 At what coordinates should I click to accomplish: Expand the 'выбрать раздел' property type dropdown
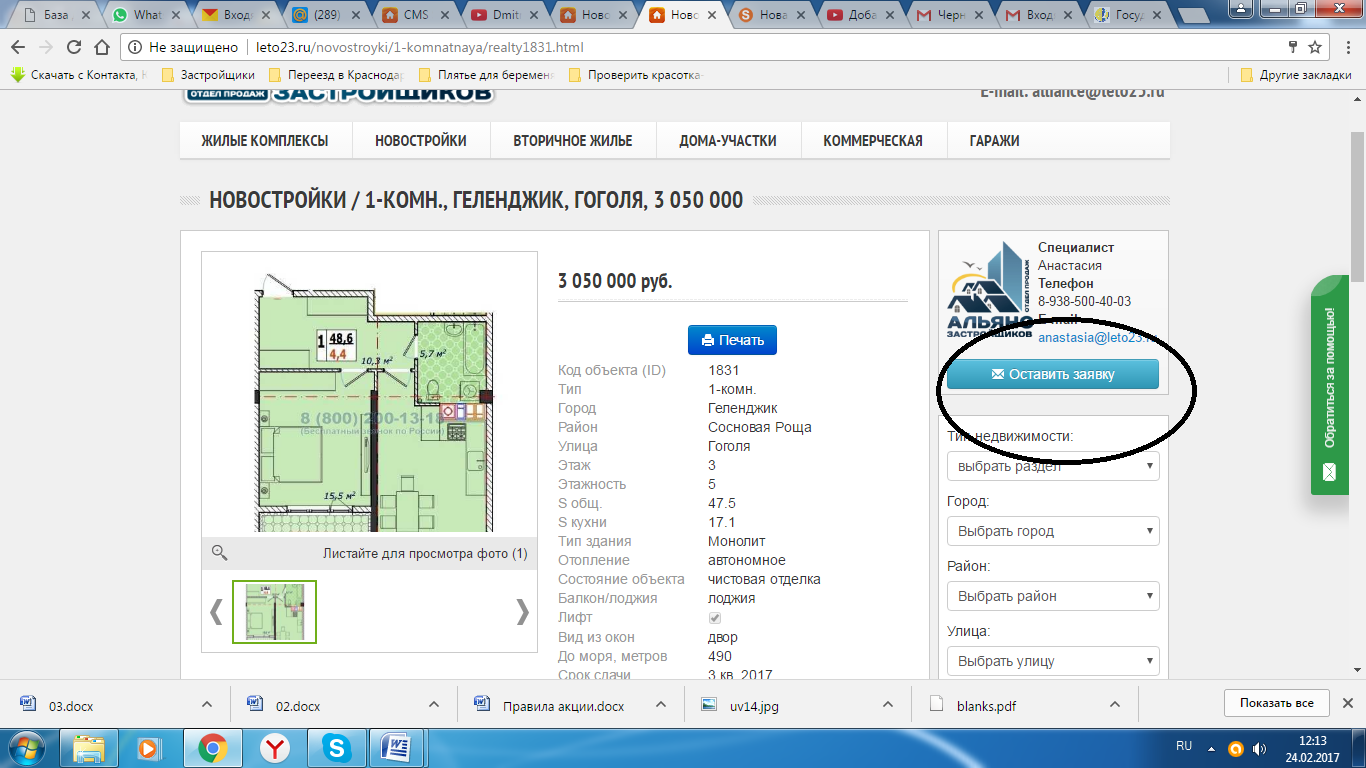pos(1053,466)
